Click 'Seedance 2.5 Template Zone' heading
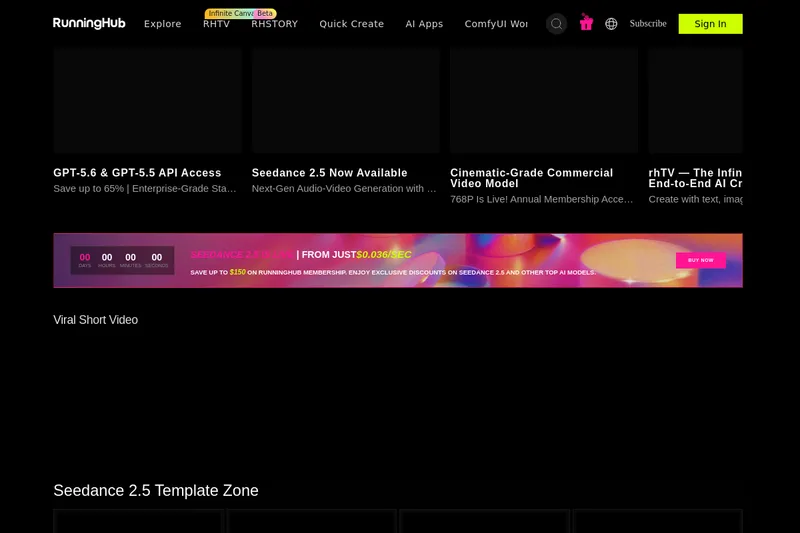The image size is (800, 533). [x=156, y=491]
